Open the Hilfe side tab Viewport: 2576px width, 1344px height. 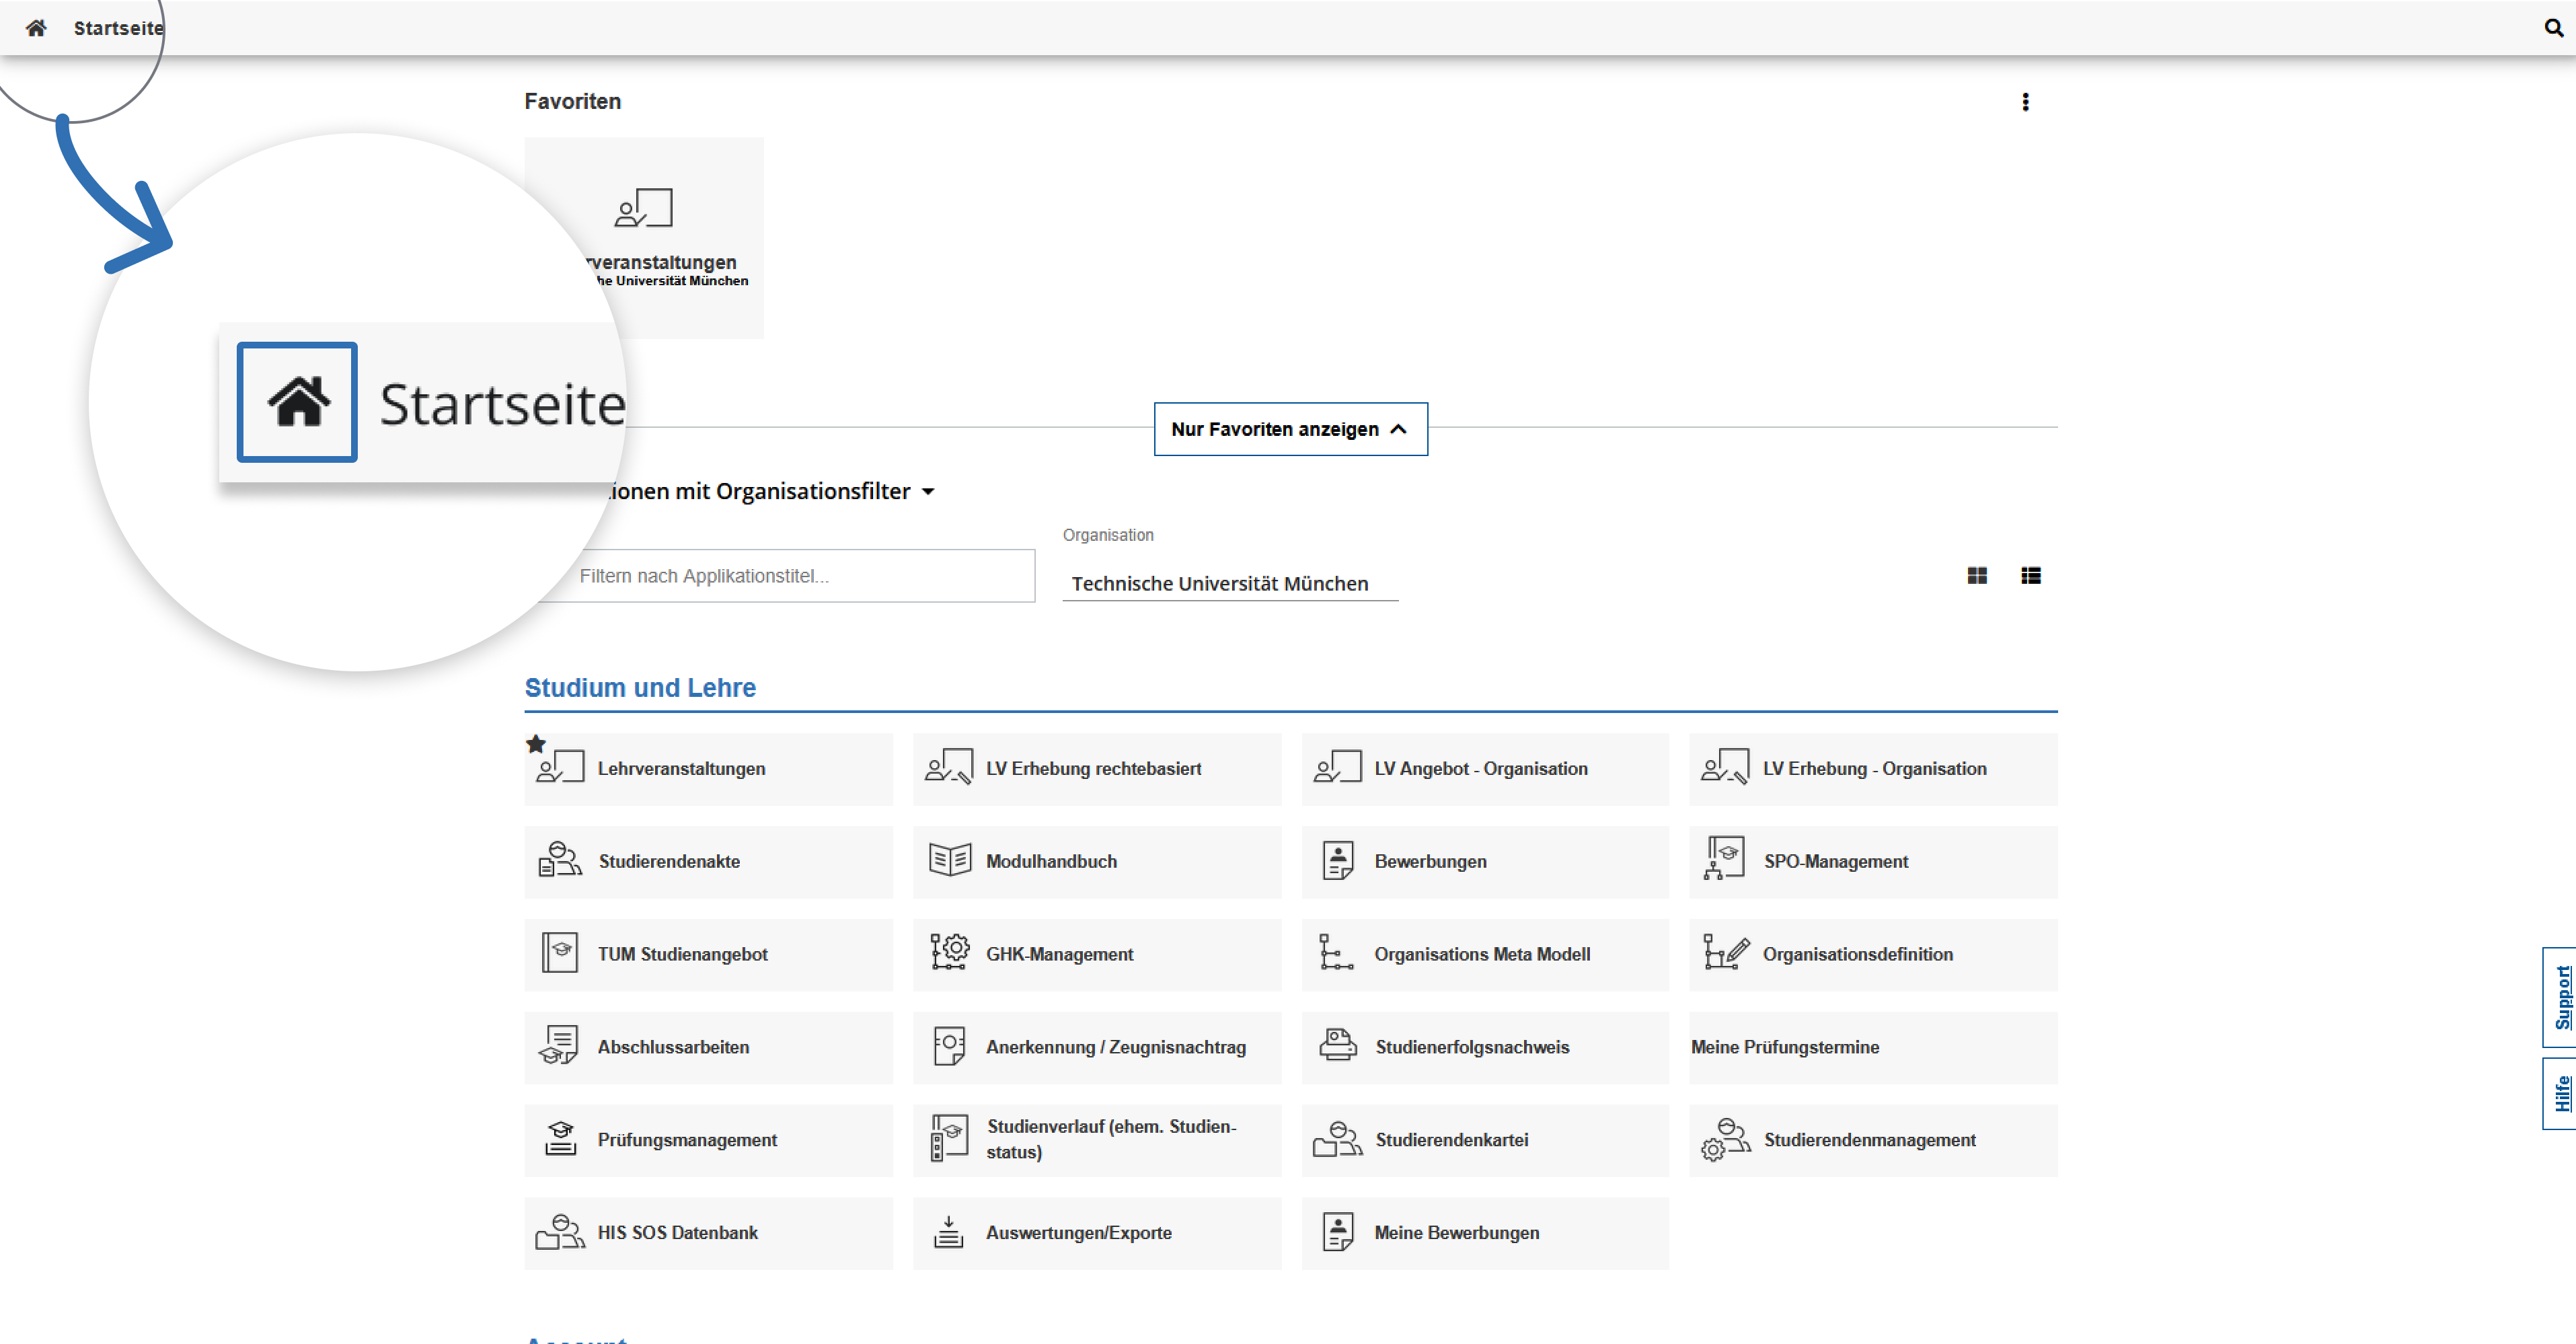tap(2561, 1093)
